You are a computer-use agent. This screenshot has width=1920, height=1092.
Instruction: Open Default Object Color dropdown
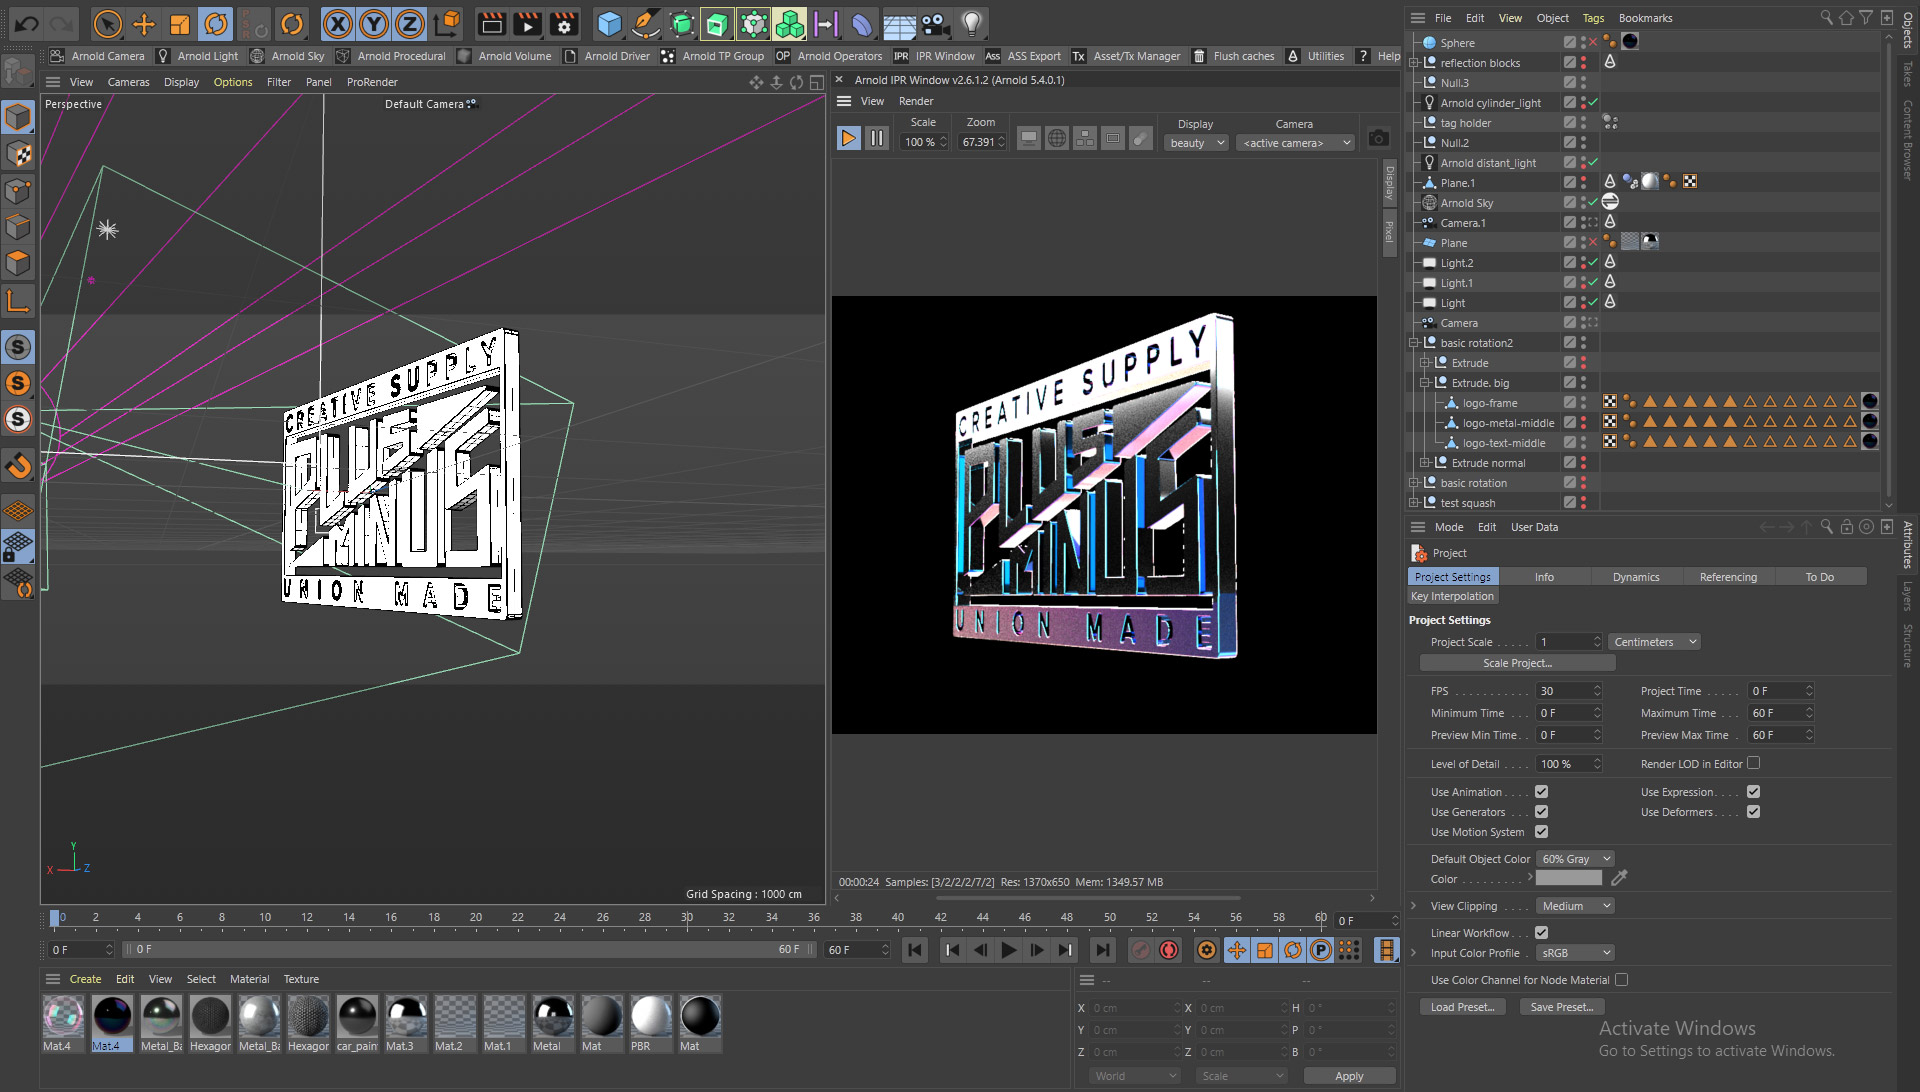click(1575, 859)
